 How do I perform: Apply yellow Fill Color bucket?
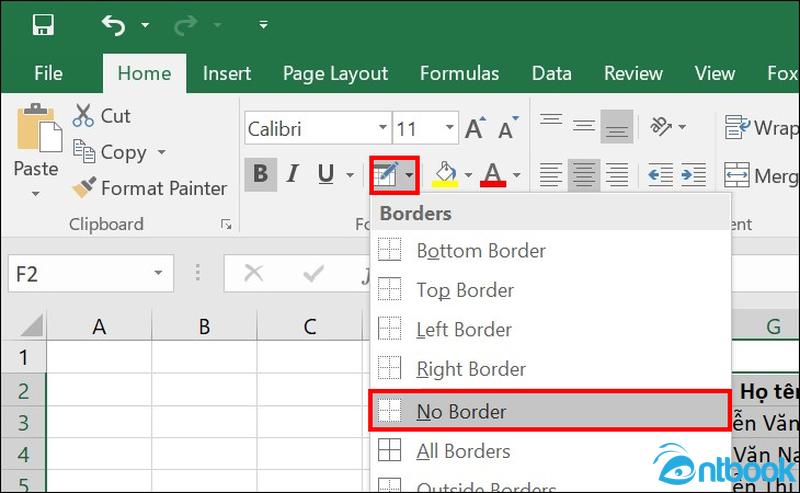click(445, 175)
